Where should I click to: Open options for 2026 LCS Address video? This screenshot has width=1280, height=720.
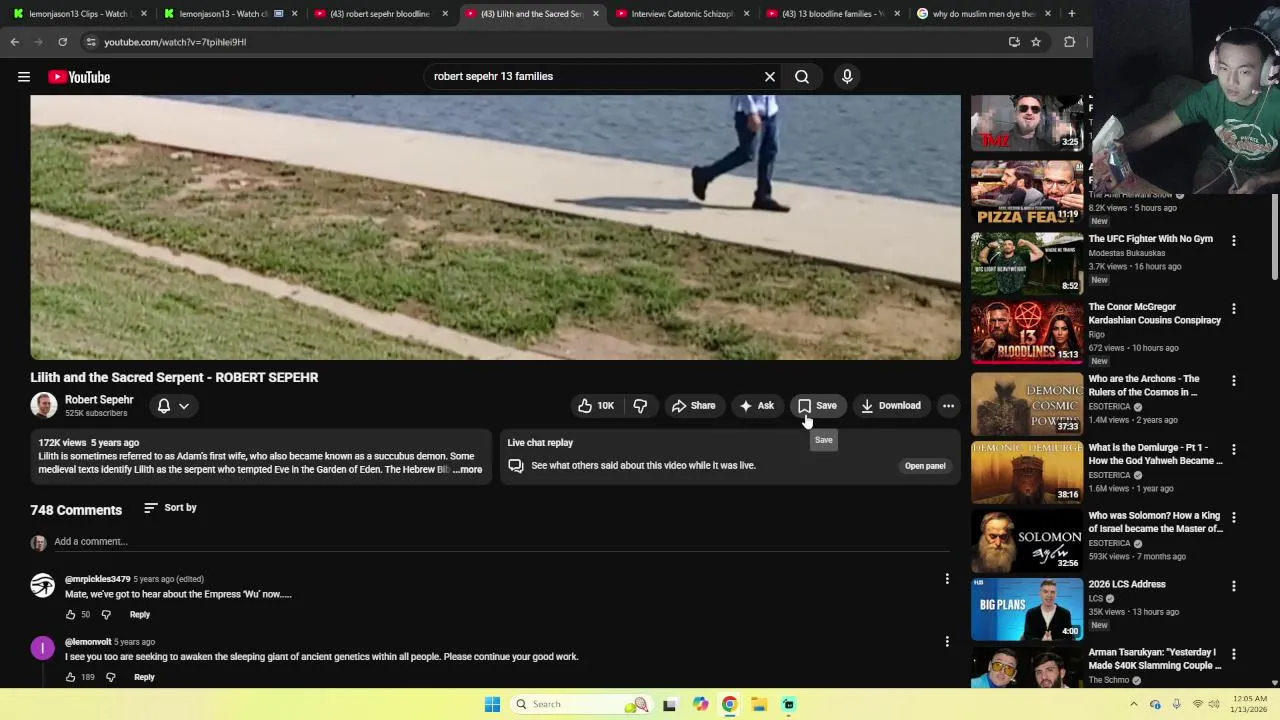pos(1233,586)
